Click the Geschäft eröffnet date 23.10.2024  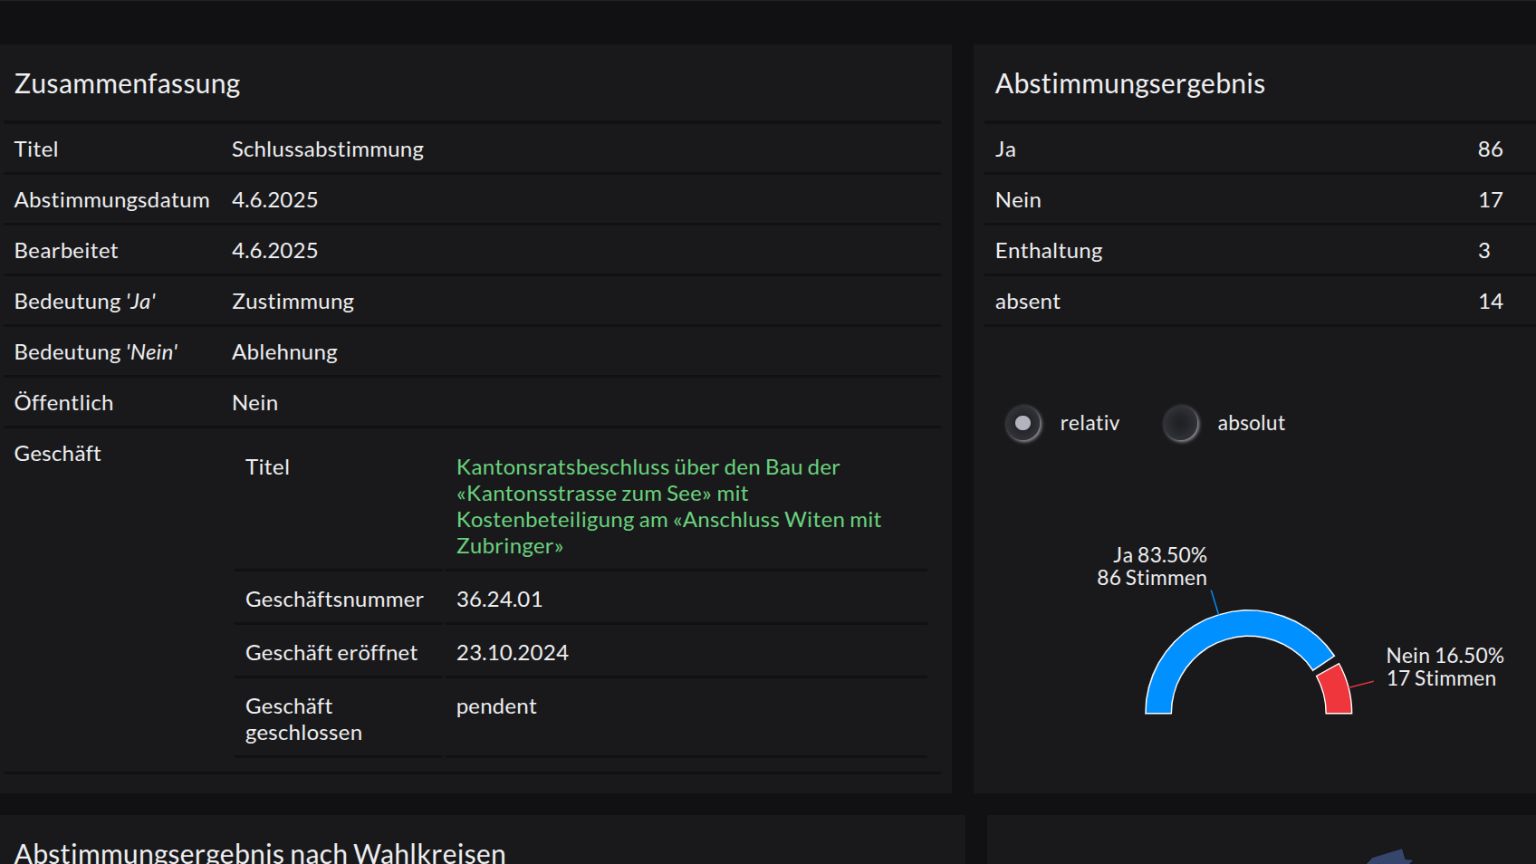click(x=512, y=653)
